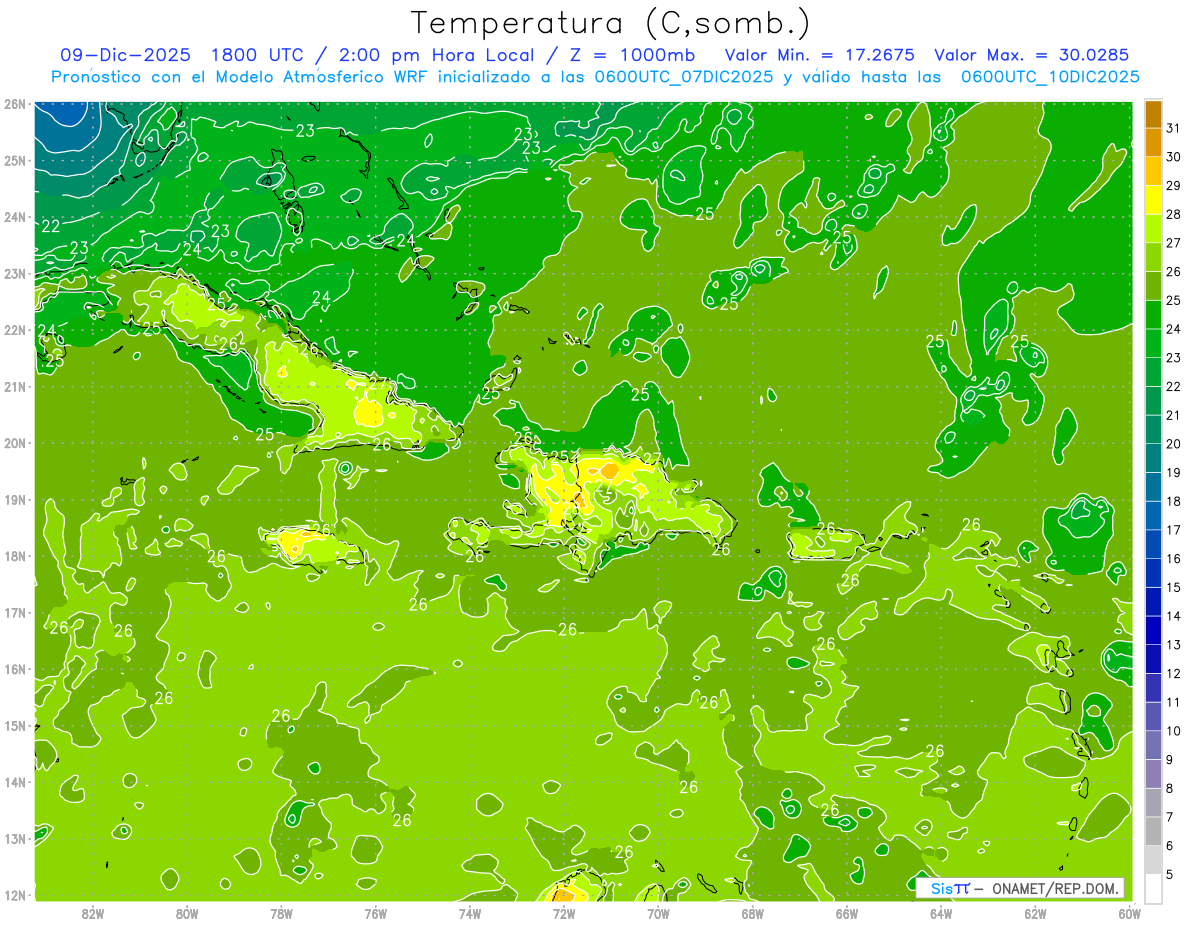1200x927 pixels.
Task: Click the legend color band between 26 and 27
Action: tap(1153, 258)
